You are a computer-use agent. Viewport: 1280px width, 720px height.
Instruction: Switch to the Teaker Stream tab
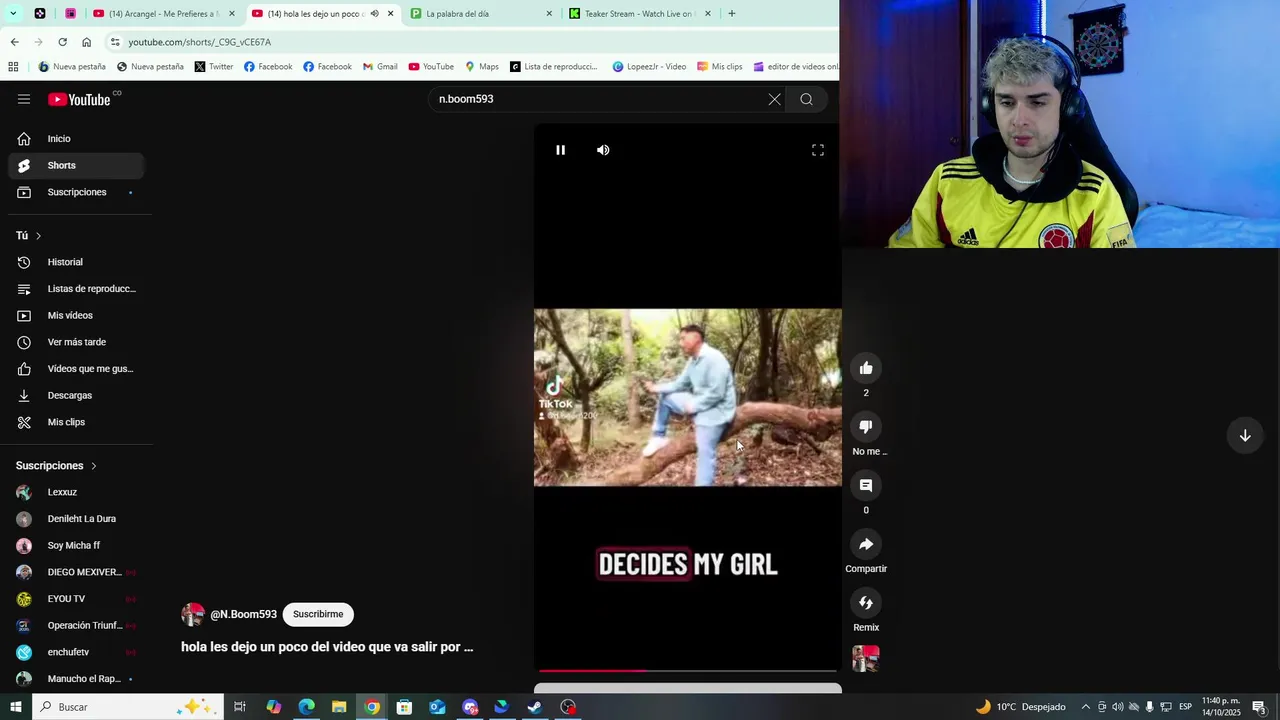coord(639,14)
